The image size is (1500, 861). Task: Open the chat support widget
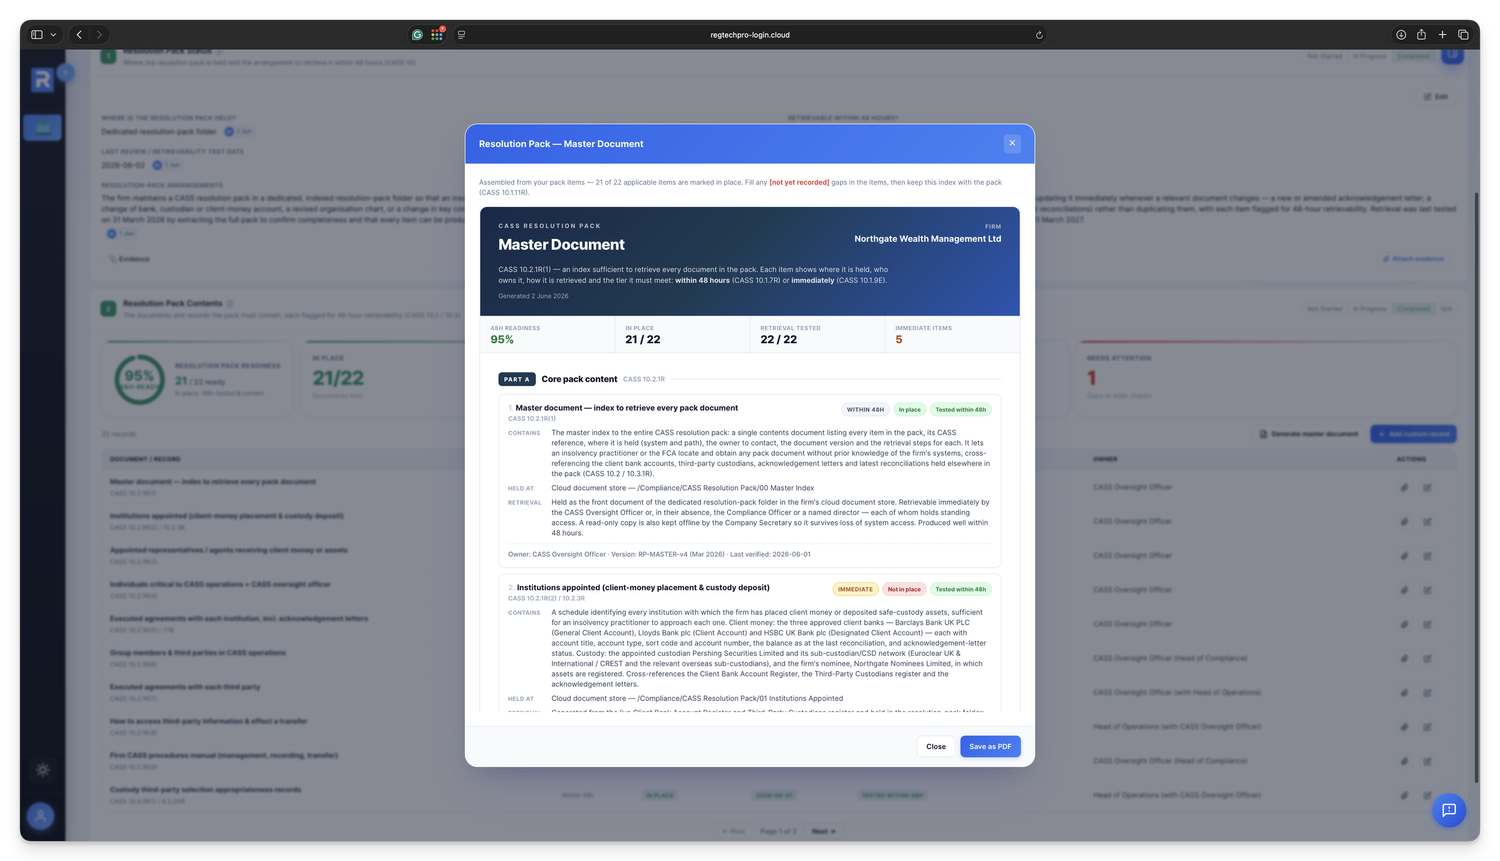[1448, 810]
